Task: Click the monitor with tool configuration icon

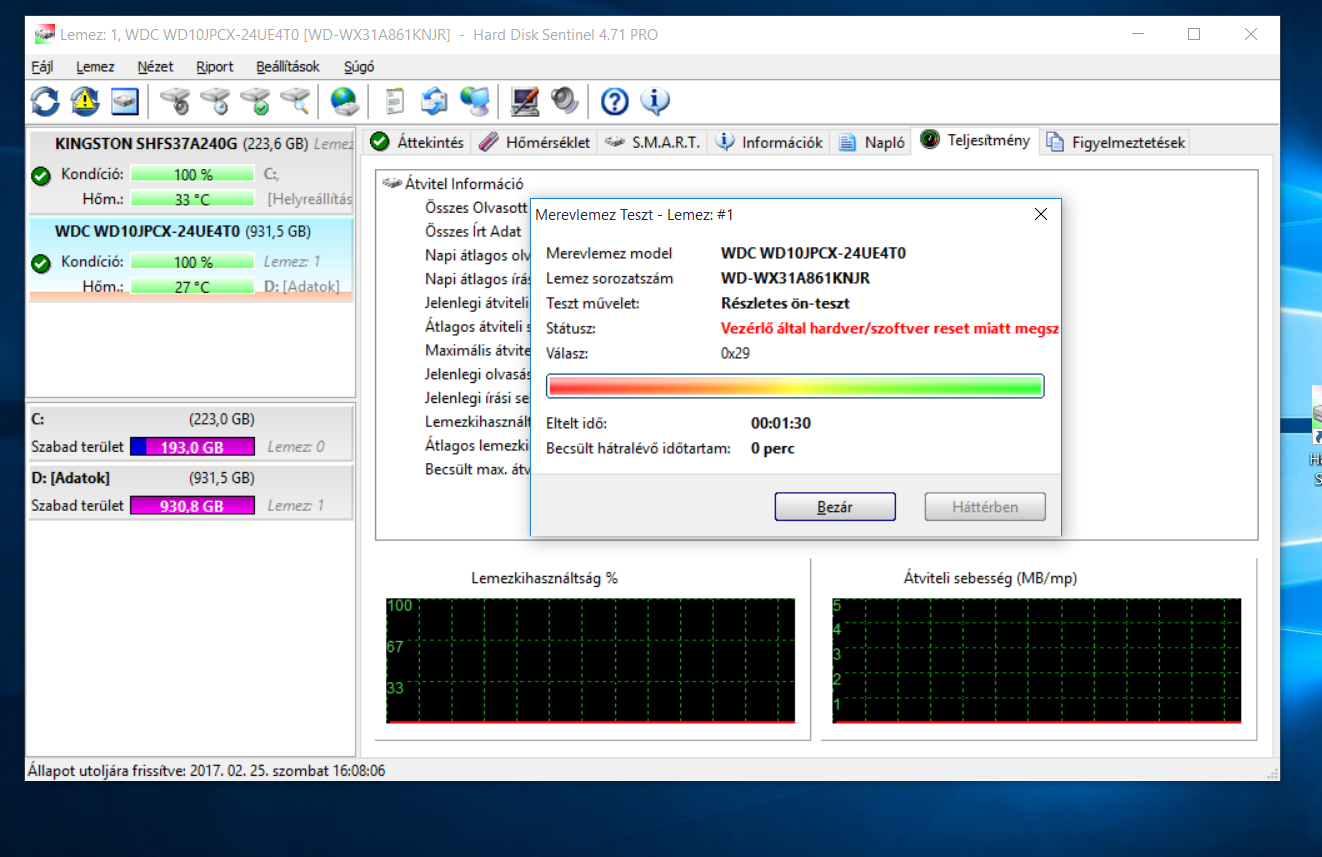Action: coord(525,101)
